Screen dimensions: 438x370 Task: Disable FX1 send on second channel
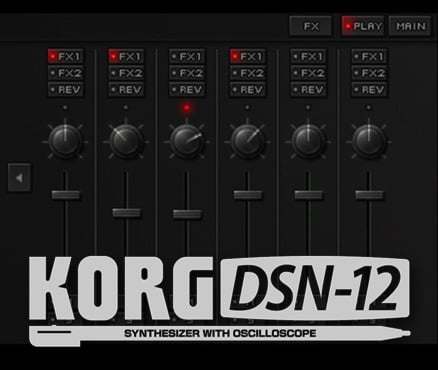point(126,56)
